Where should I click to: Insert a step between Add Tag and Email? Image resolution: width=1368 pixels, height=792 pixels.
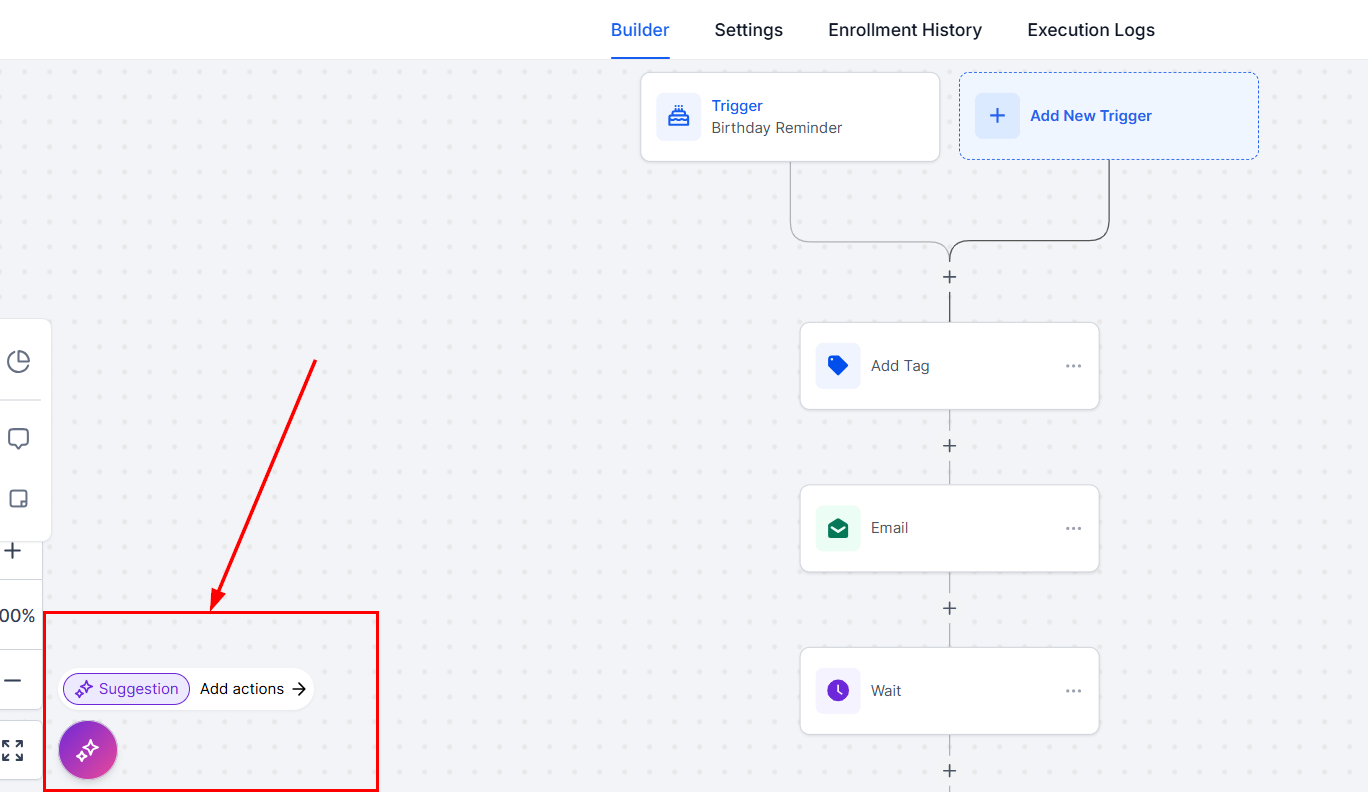click(949, 446)
